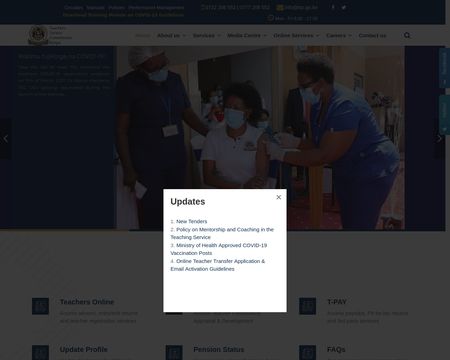Open Policy on Mentorship and Coaching link
This screenshot has height=360, width=450.
click(x=222, y=233)
